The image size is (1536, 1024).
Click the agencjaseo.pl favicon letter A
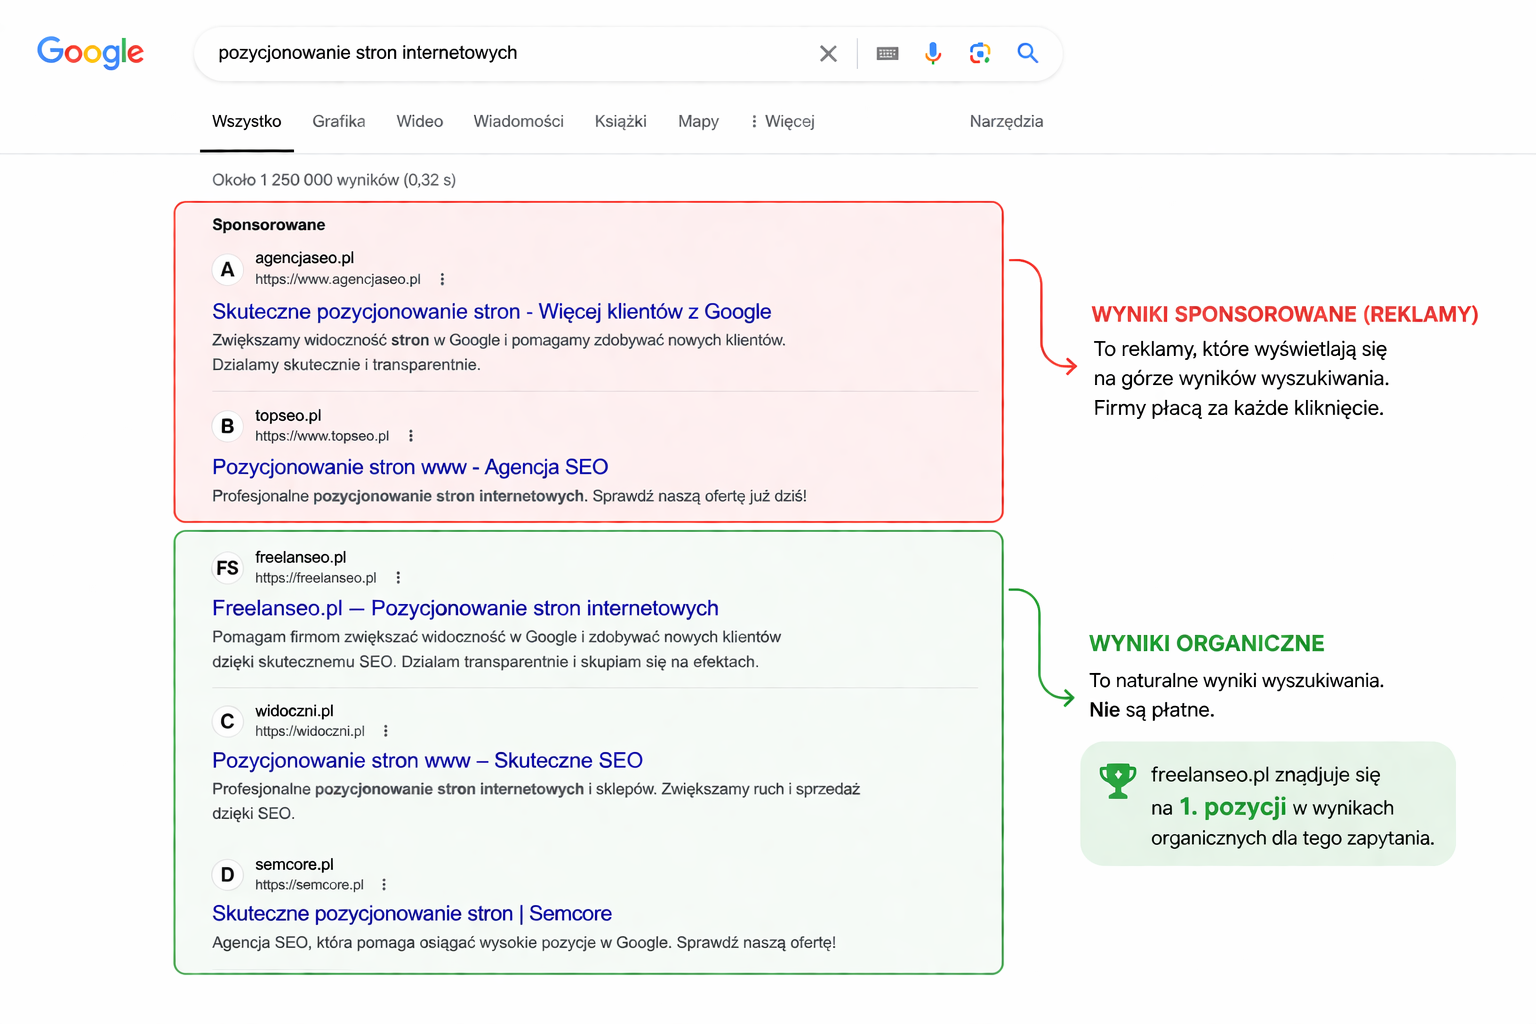coord(228,269)
